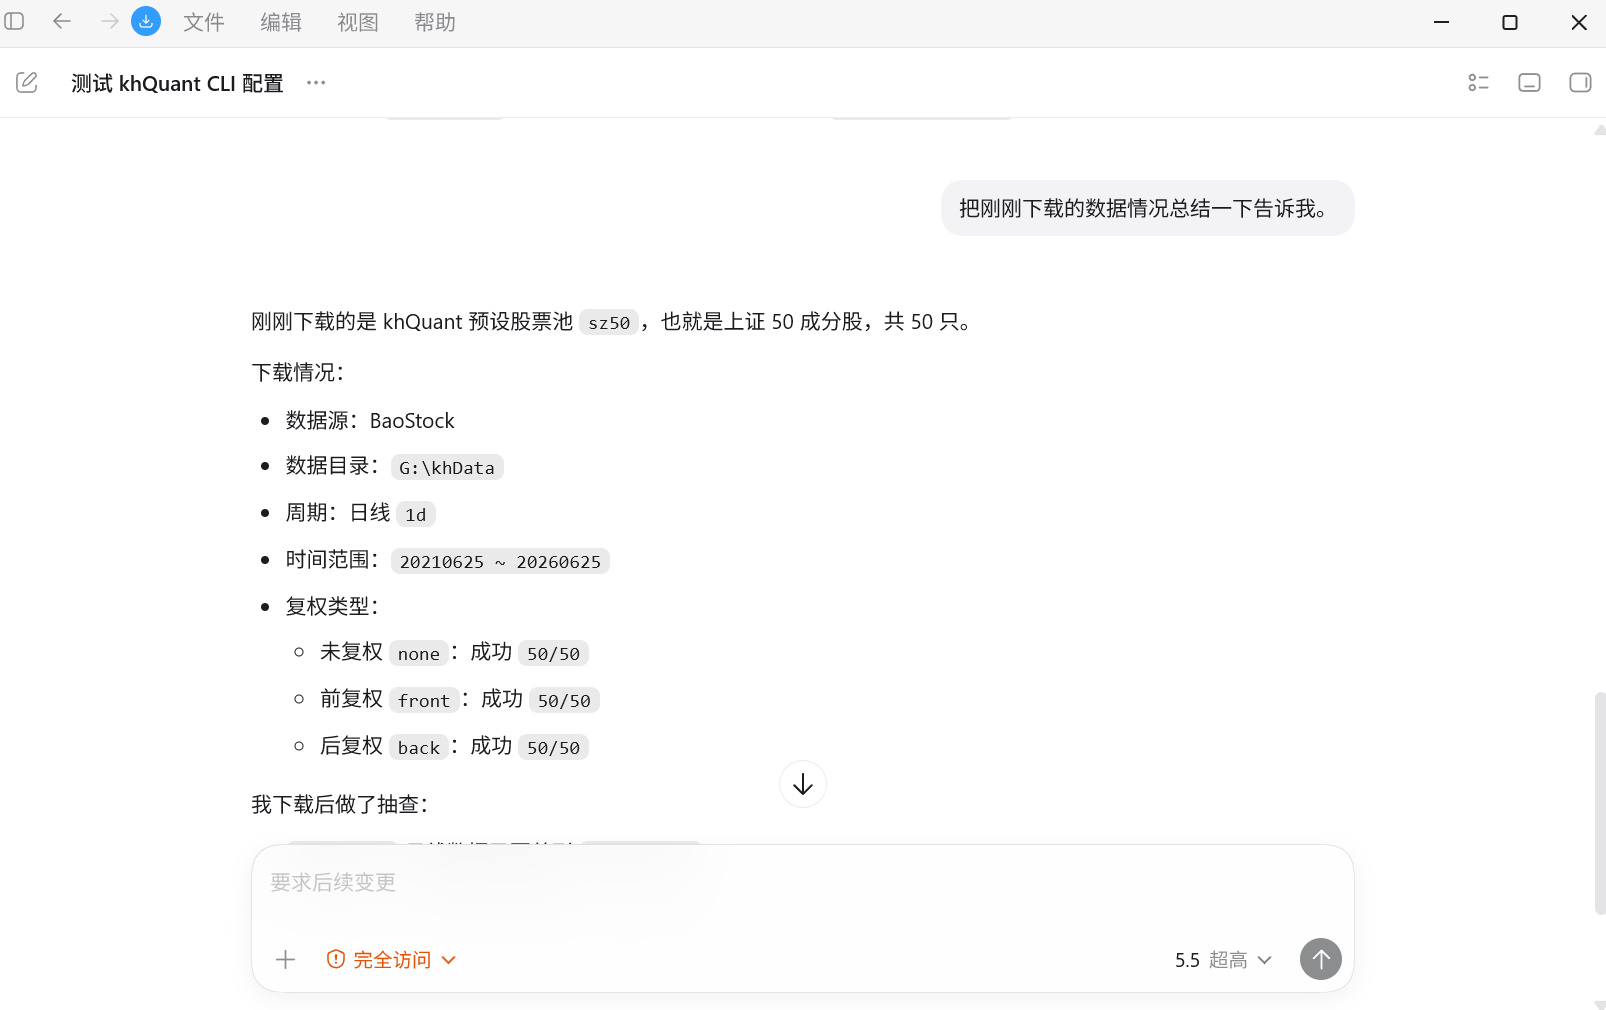The height and width of the screenshot is (1010, 1606).
Task: Jump to bottom with down-arrow button
Action: [803, 785]
